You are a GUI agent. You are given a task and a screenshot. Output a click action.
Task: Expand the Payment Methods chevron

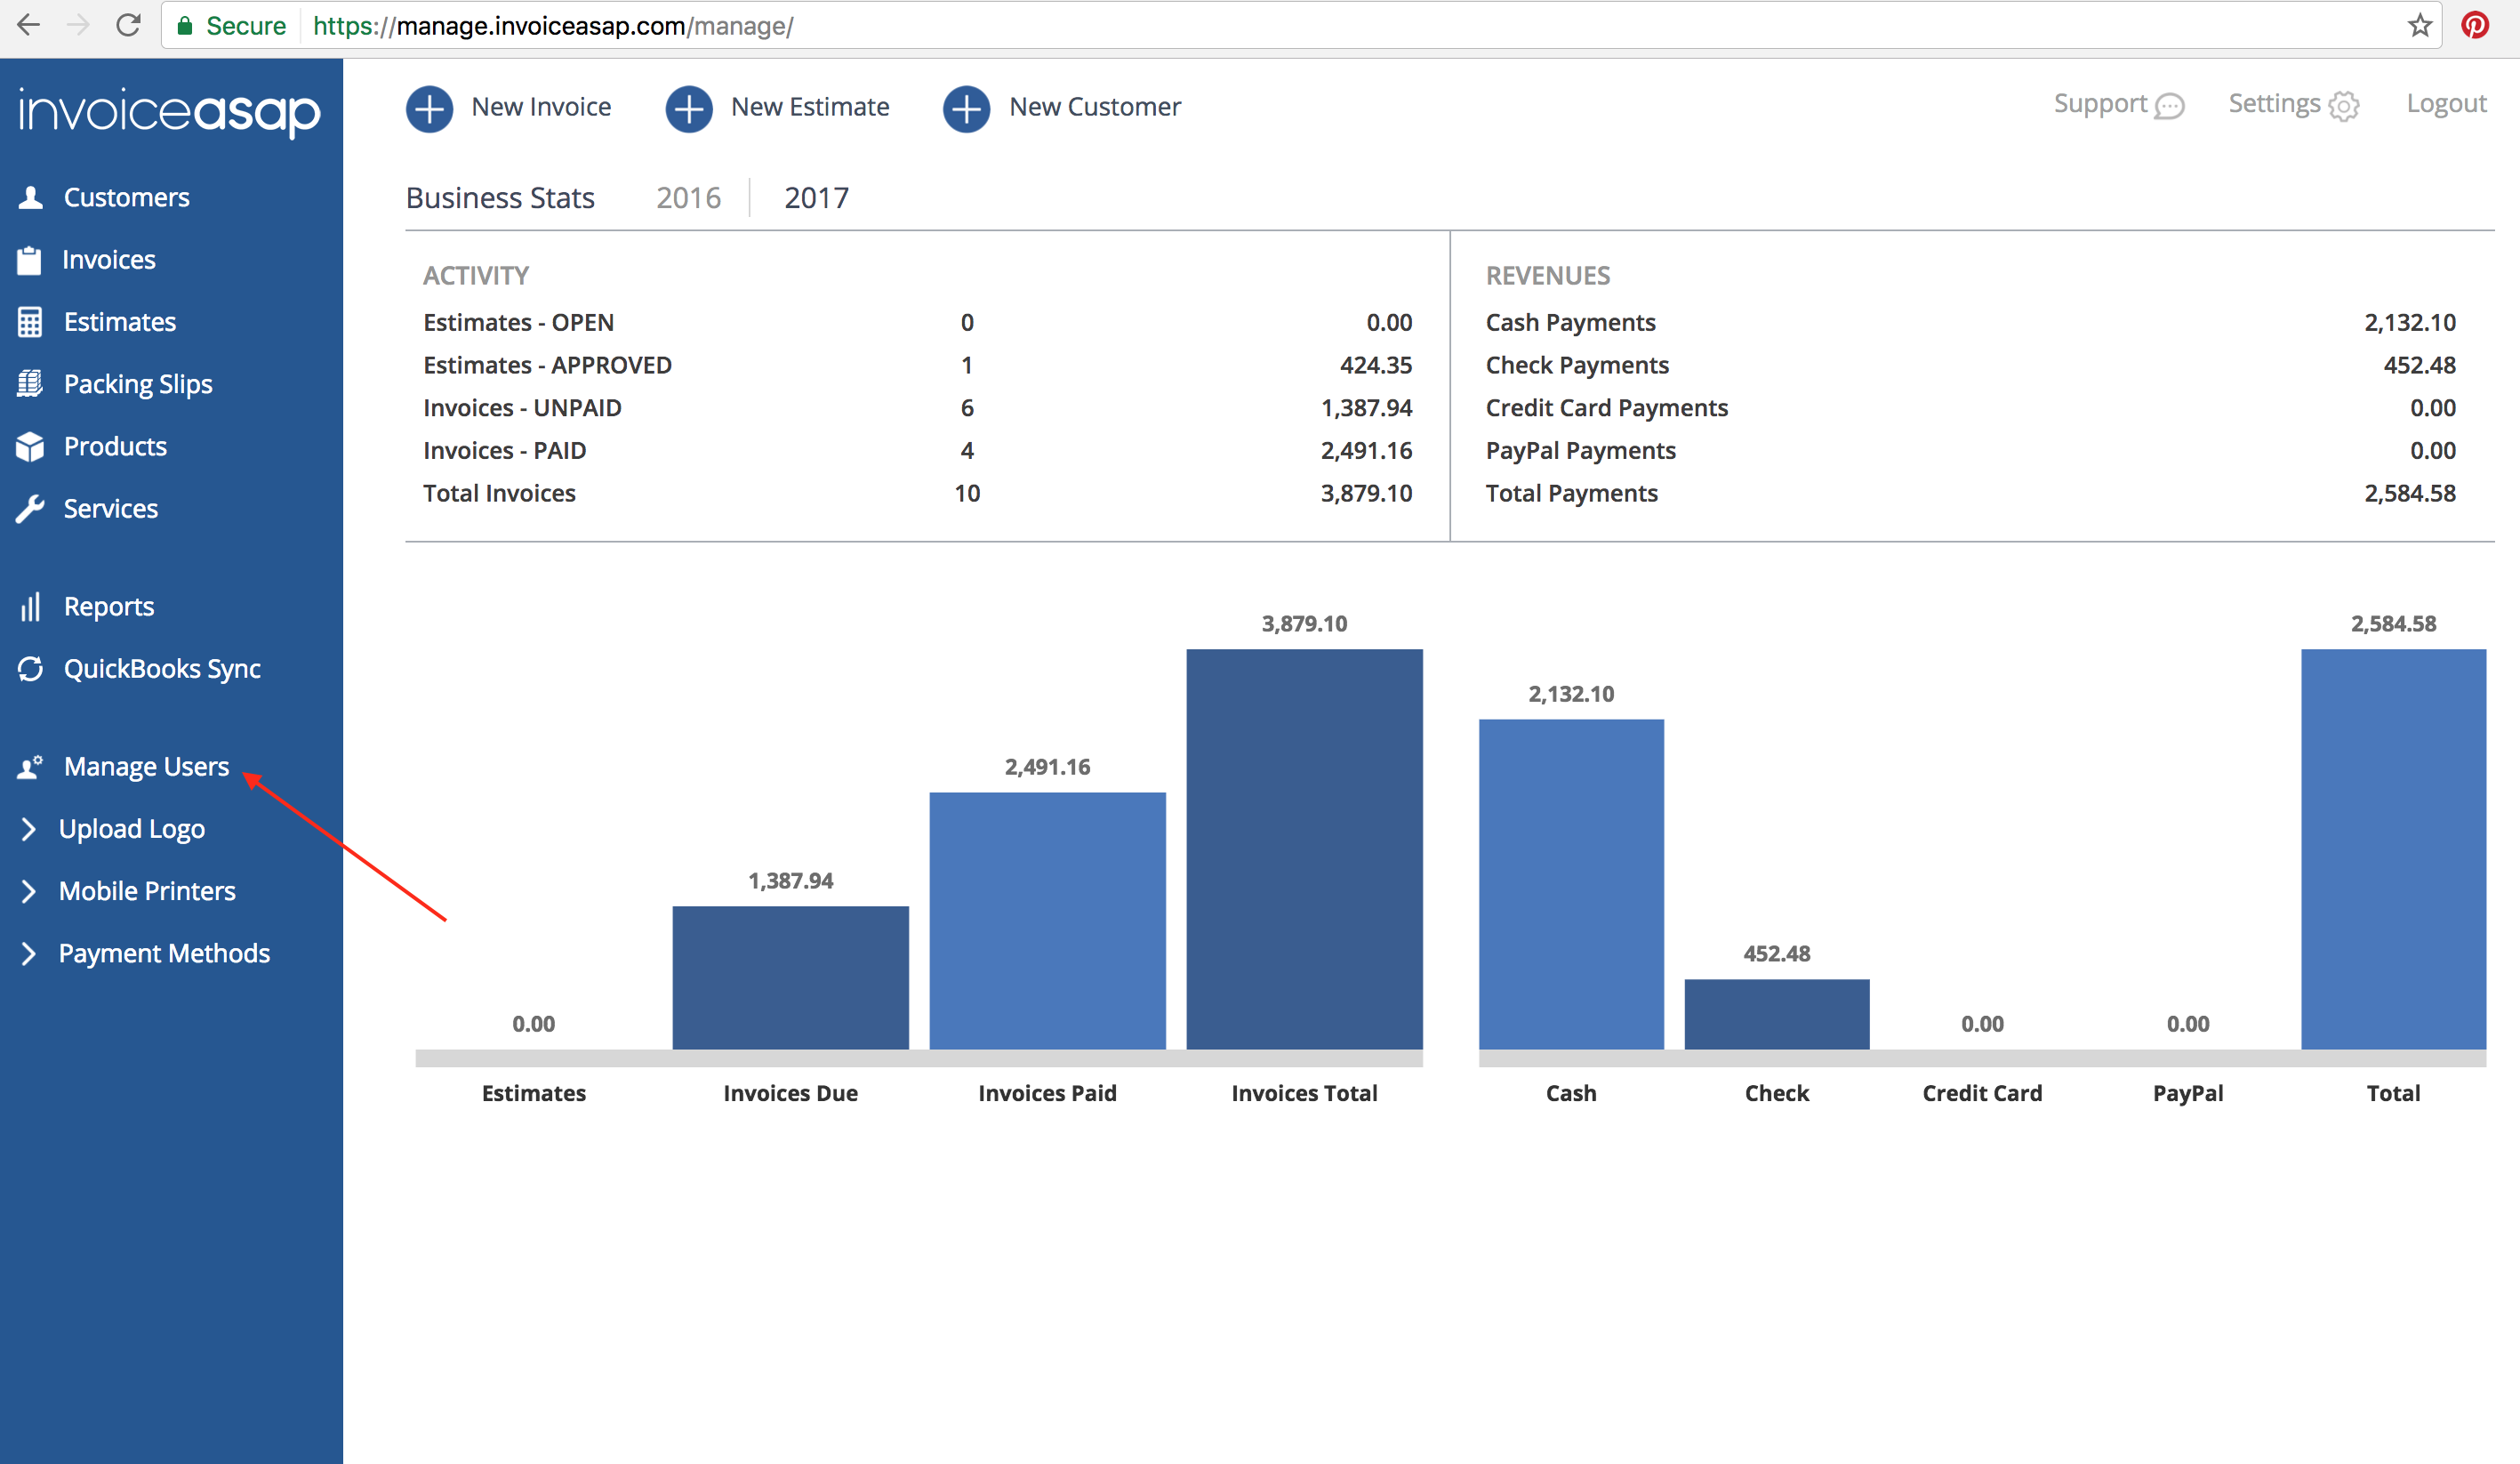(29, 954)
